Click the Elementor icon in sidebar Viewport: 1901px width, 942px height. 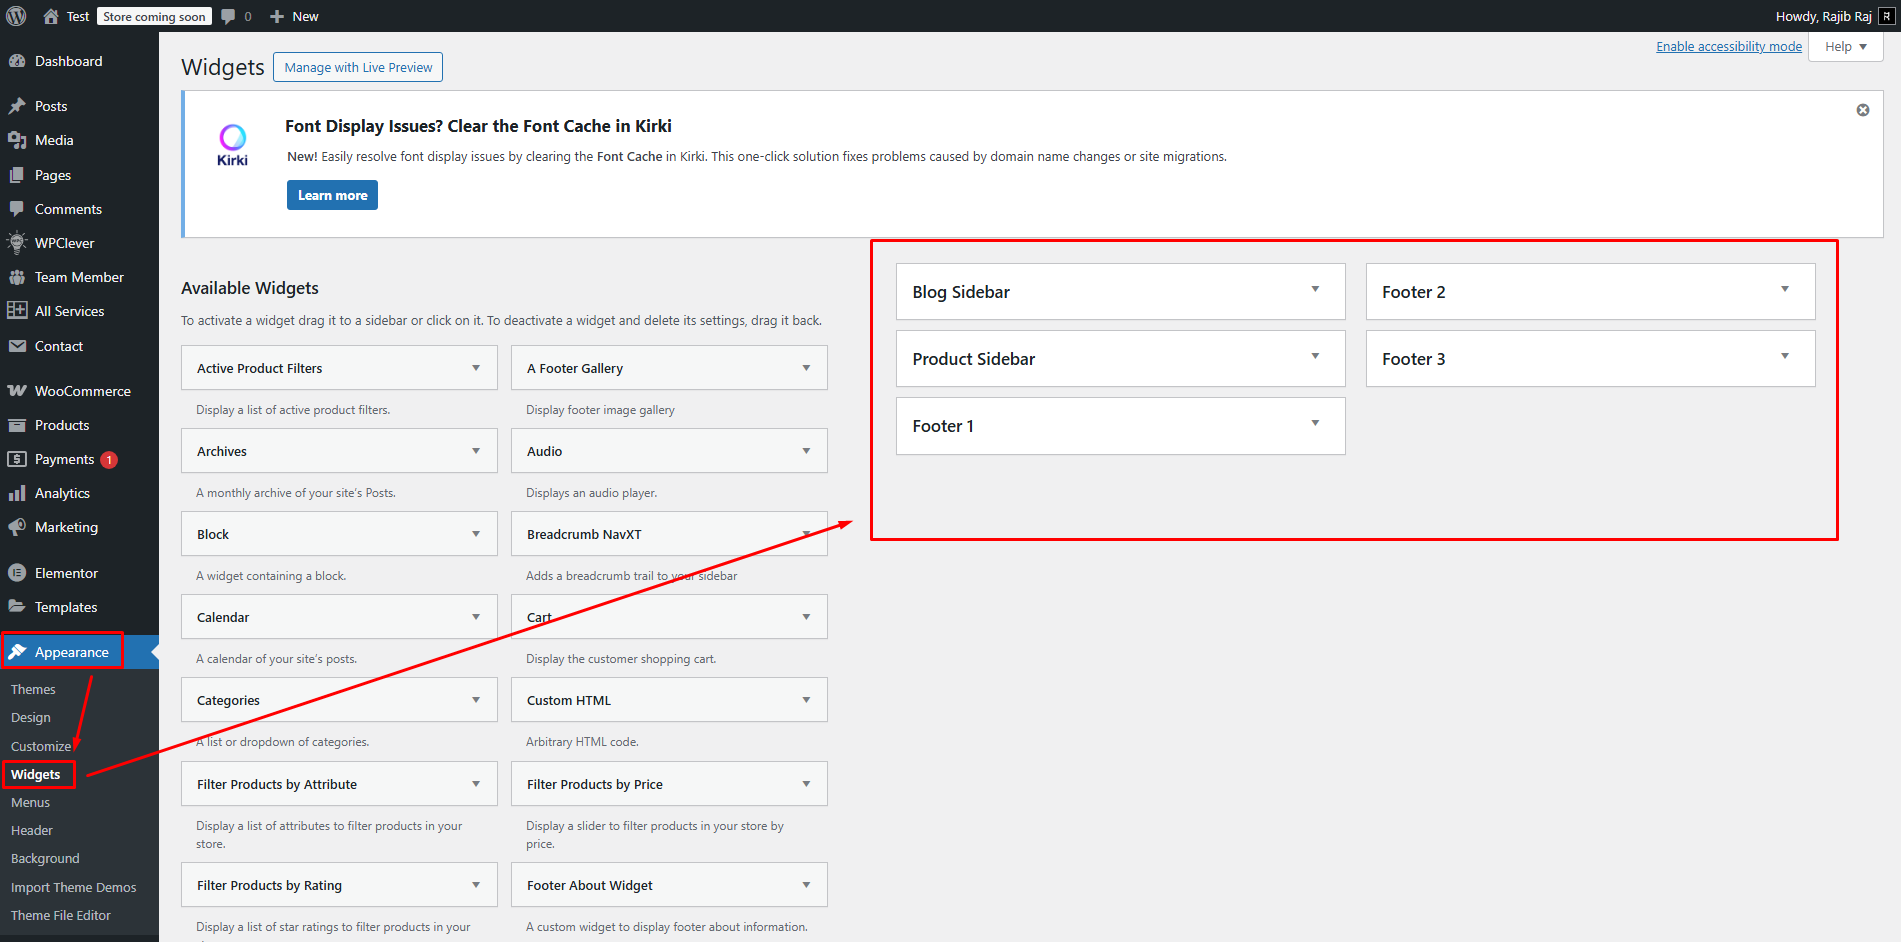tap(17, 573)
